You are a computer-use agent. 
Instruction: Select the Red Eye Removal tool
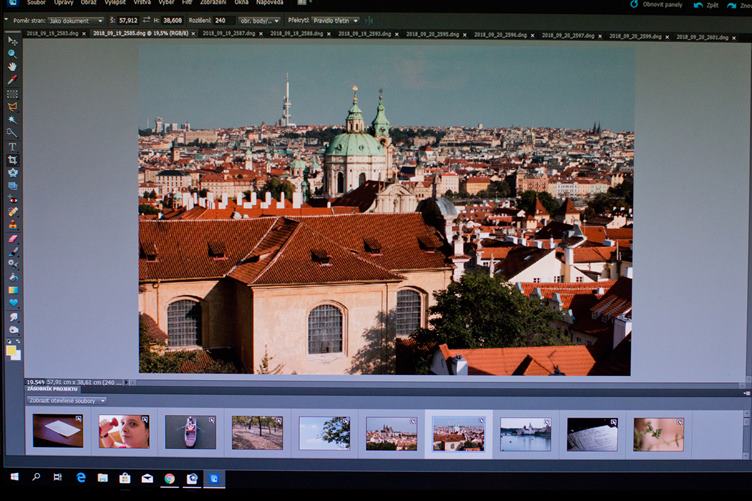[12, 199]
